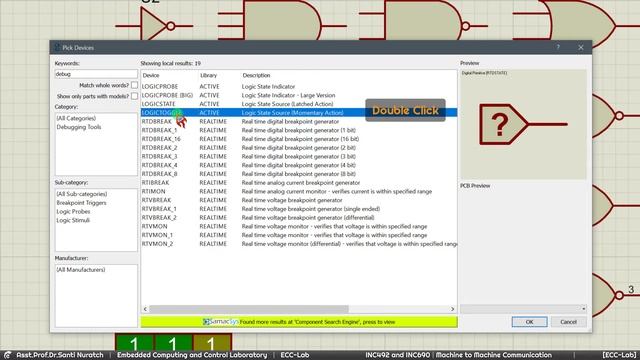Select RTDBREAK_4 device row

click(x=299, y=165)
